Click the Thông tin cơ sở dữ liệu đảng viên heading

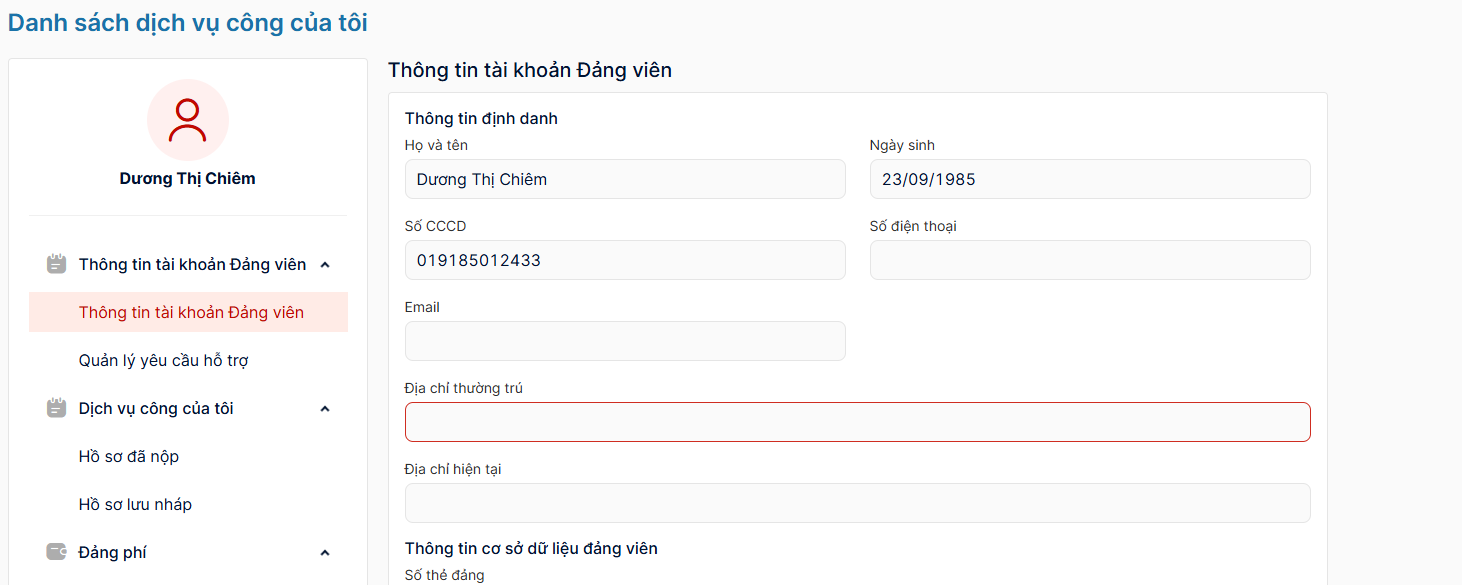tap(531, 548)
